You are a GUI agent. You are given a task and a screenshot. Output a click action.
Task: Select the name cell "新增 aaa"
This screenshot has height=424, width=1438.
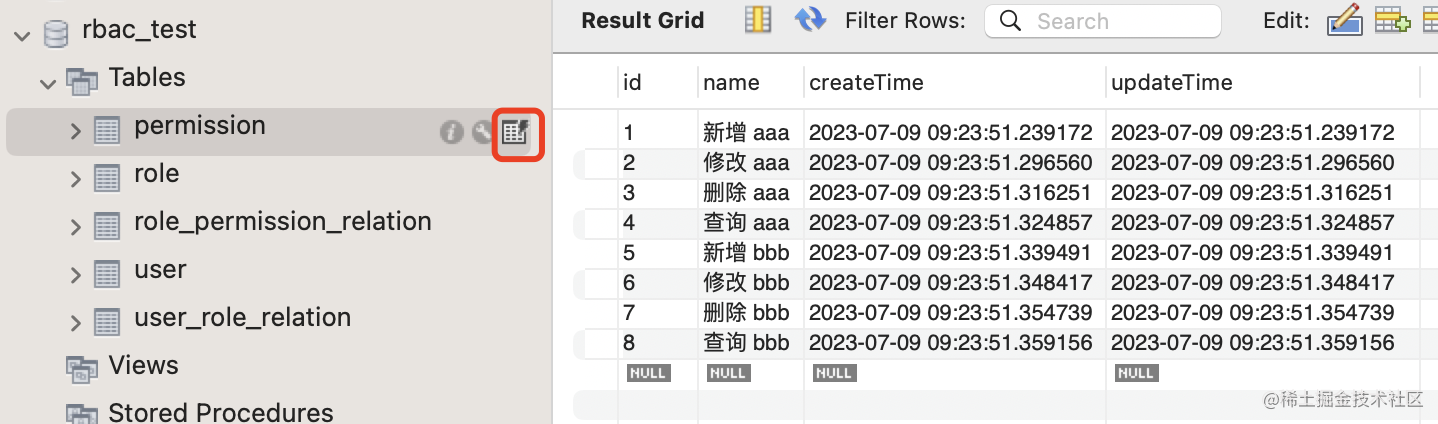[x=746, y=133]
